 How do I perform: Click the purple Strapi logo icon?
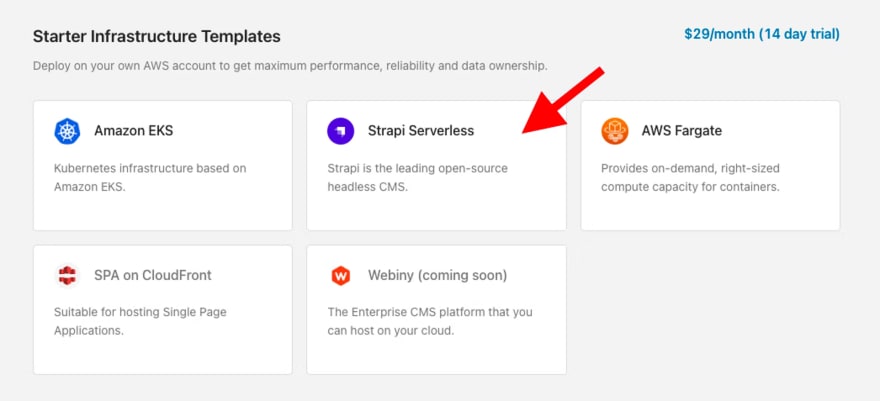341,131
